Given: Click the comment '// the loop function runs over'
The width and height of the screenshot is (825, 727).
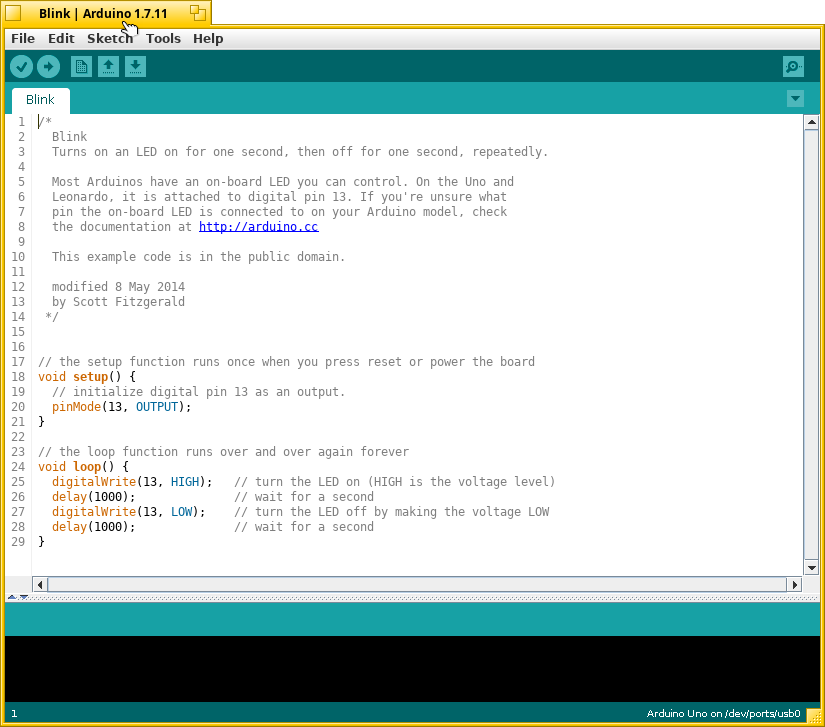Looking at the screenshot, I should (224, 452).
